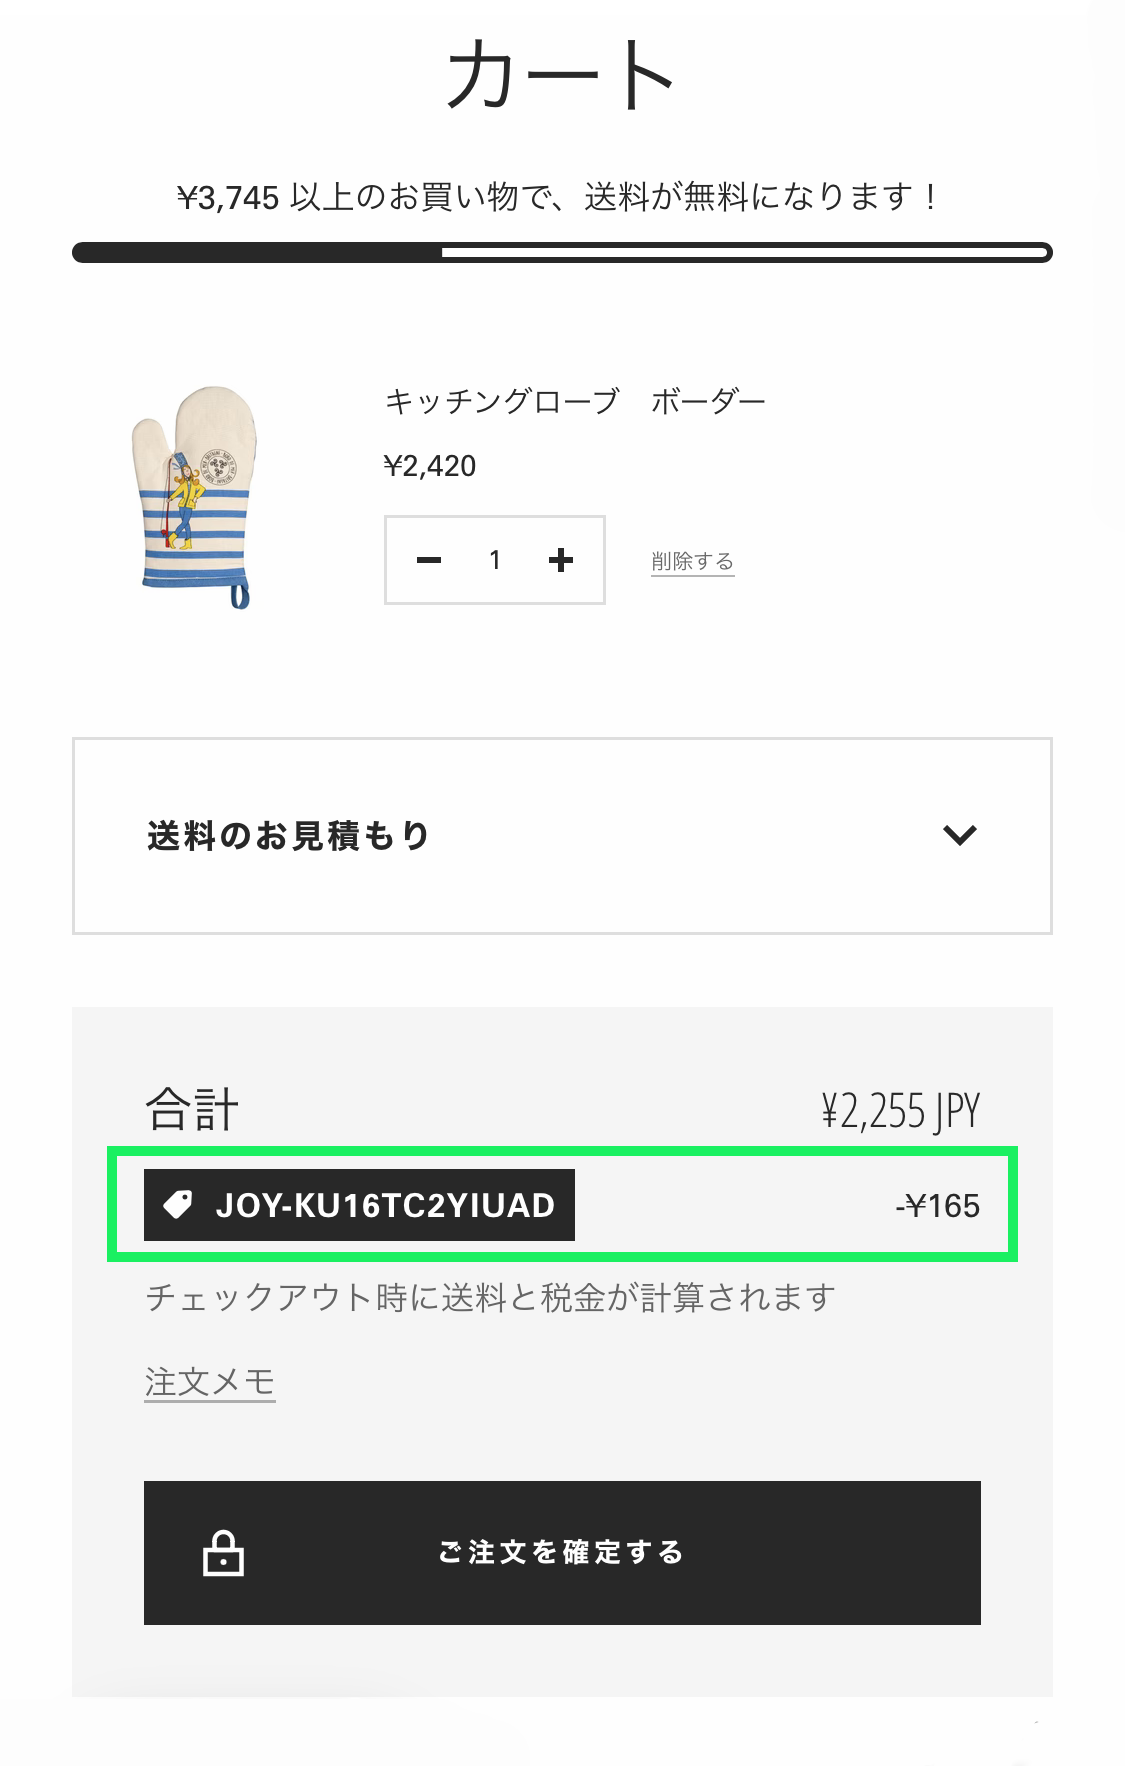
Task: Click the ¥2,420 item price
Action: click(430, 466)
